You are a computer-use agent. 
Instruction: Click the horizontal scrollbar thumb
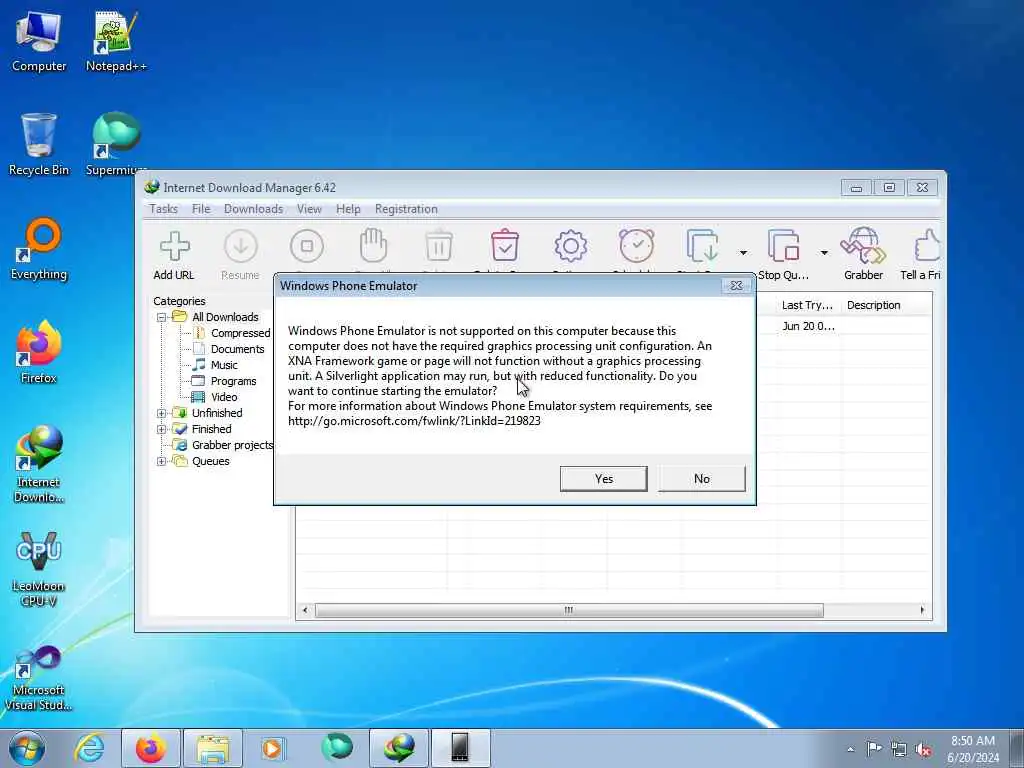coord(569,610)
